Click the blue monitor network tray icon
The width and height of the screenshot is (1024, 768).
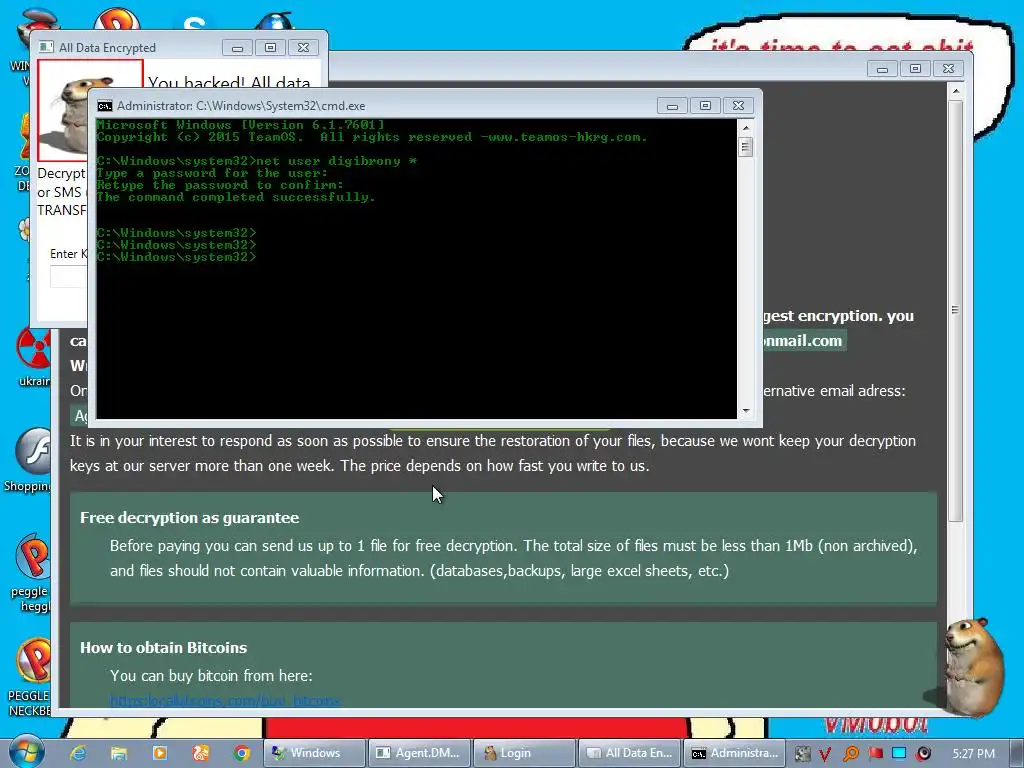[899, 754]
